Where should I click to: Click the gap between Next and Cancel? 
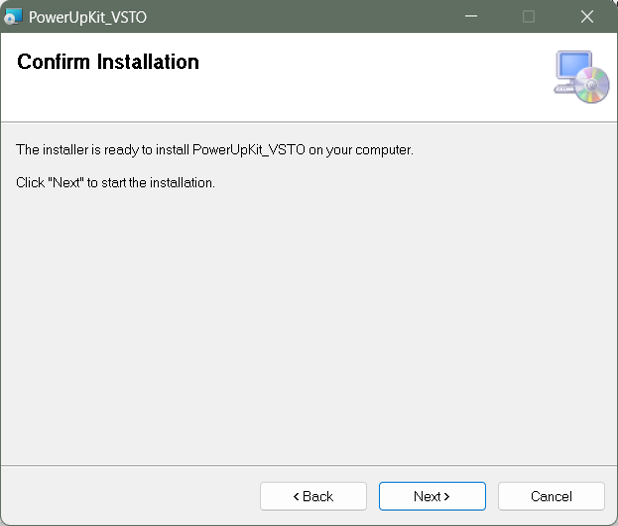point(492,496)
